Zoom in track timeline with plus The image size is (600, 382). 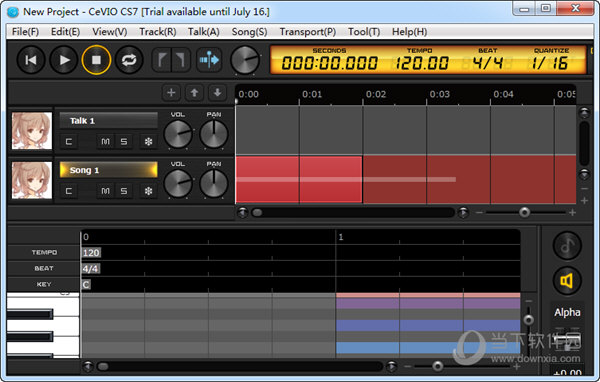[572, 212]
